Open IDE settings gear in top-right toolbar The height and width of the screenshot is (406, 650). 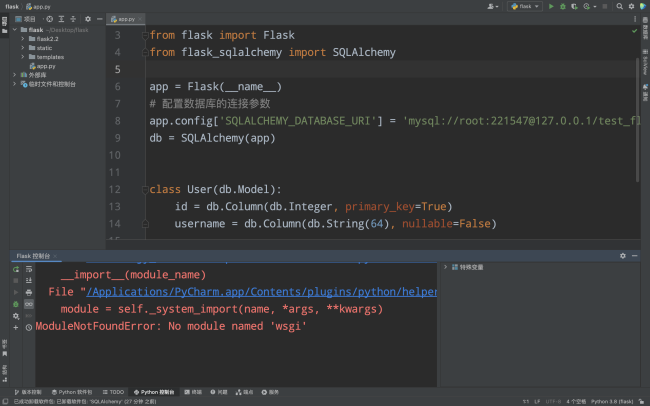pyautogui.click(x=631, y=6)
